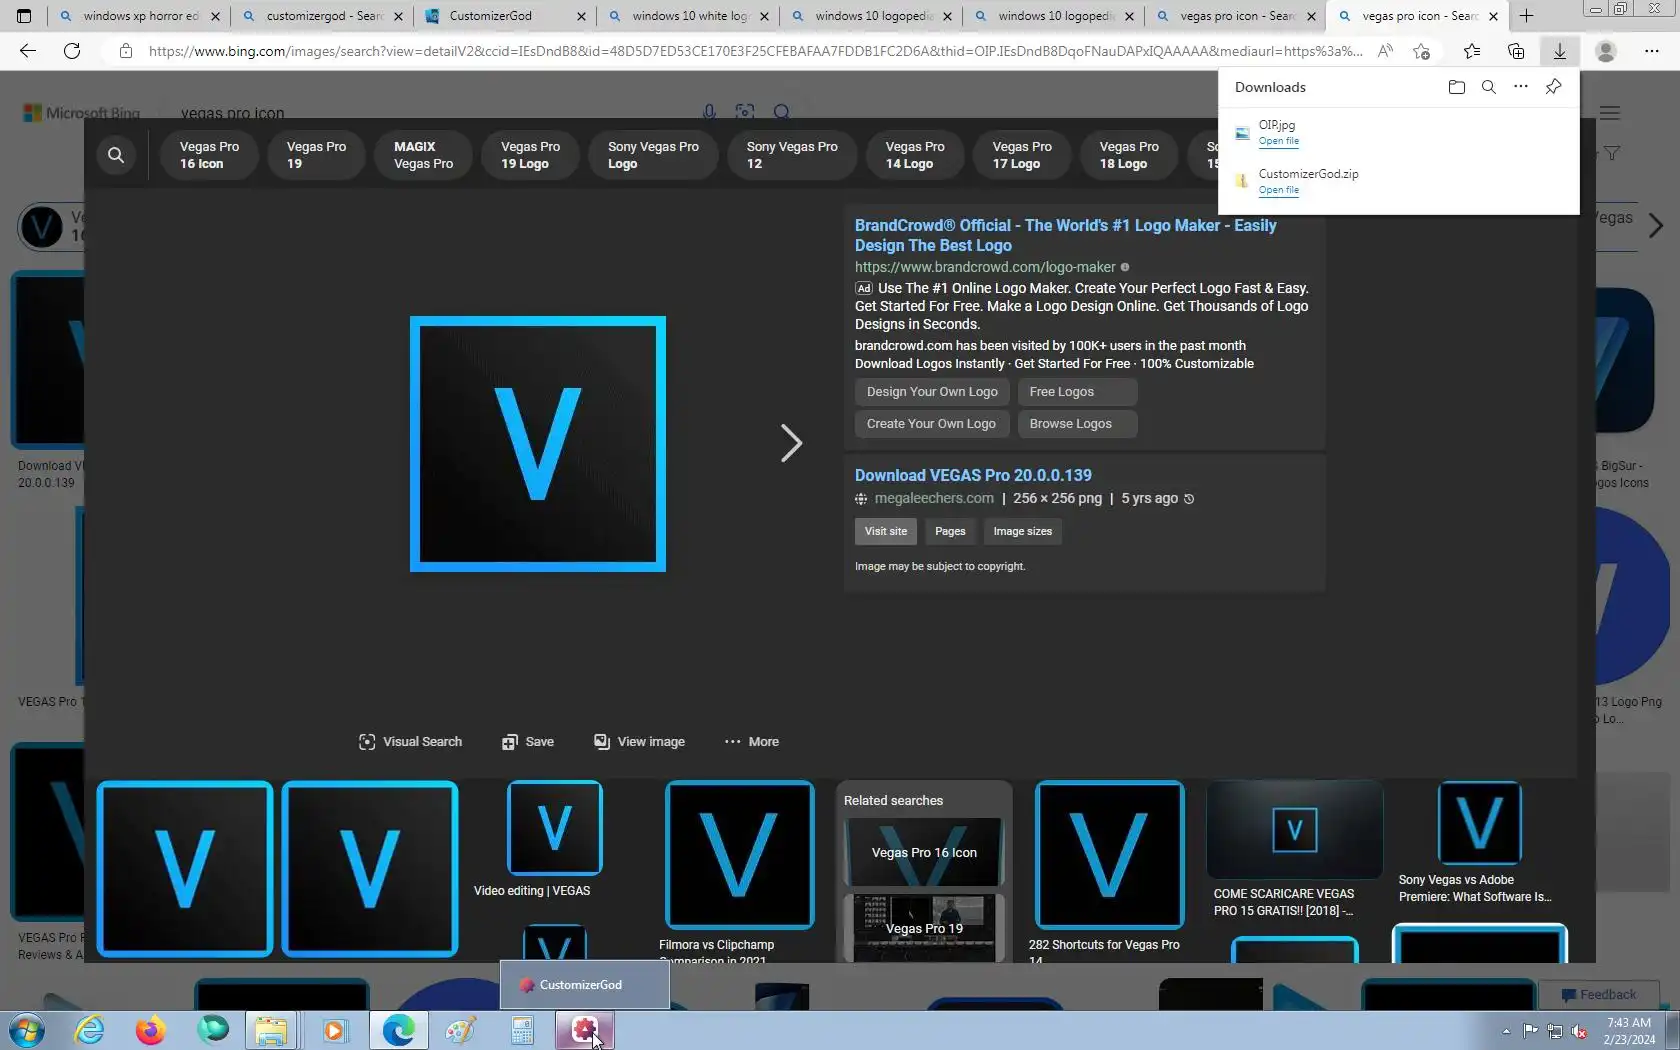Open the downloads folder icon
The width and height of the screenshot is (1680, 1050).
1457,87
